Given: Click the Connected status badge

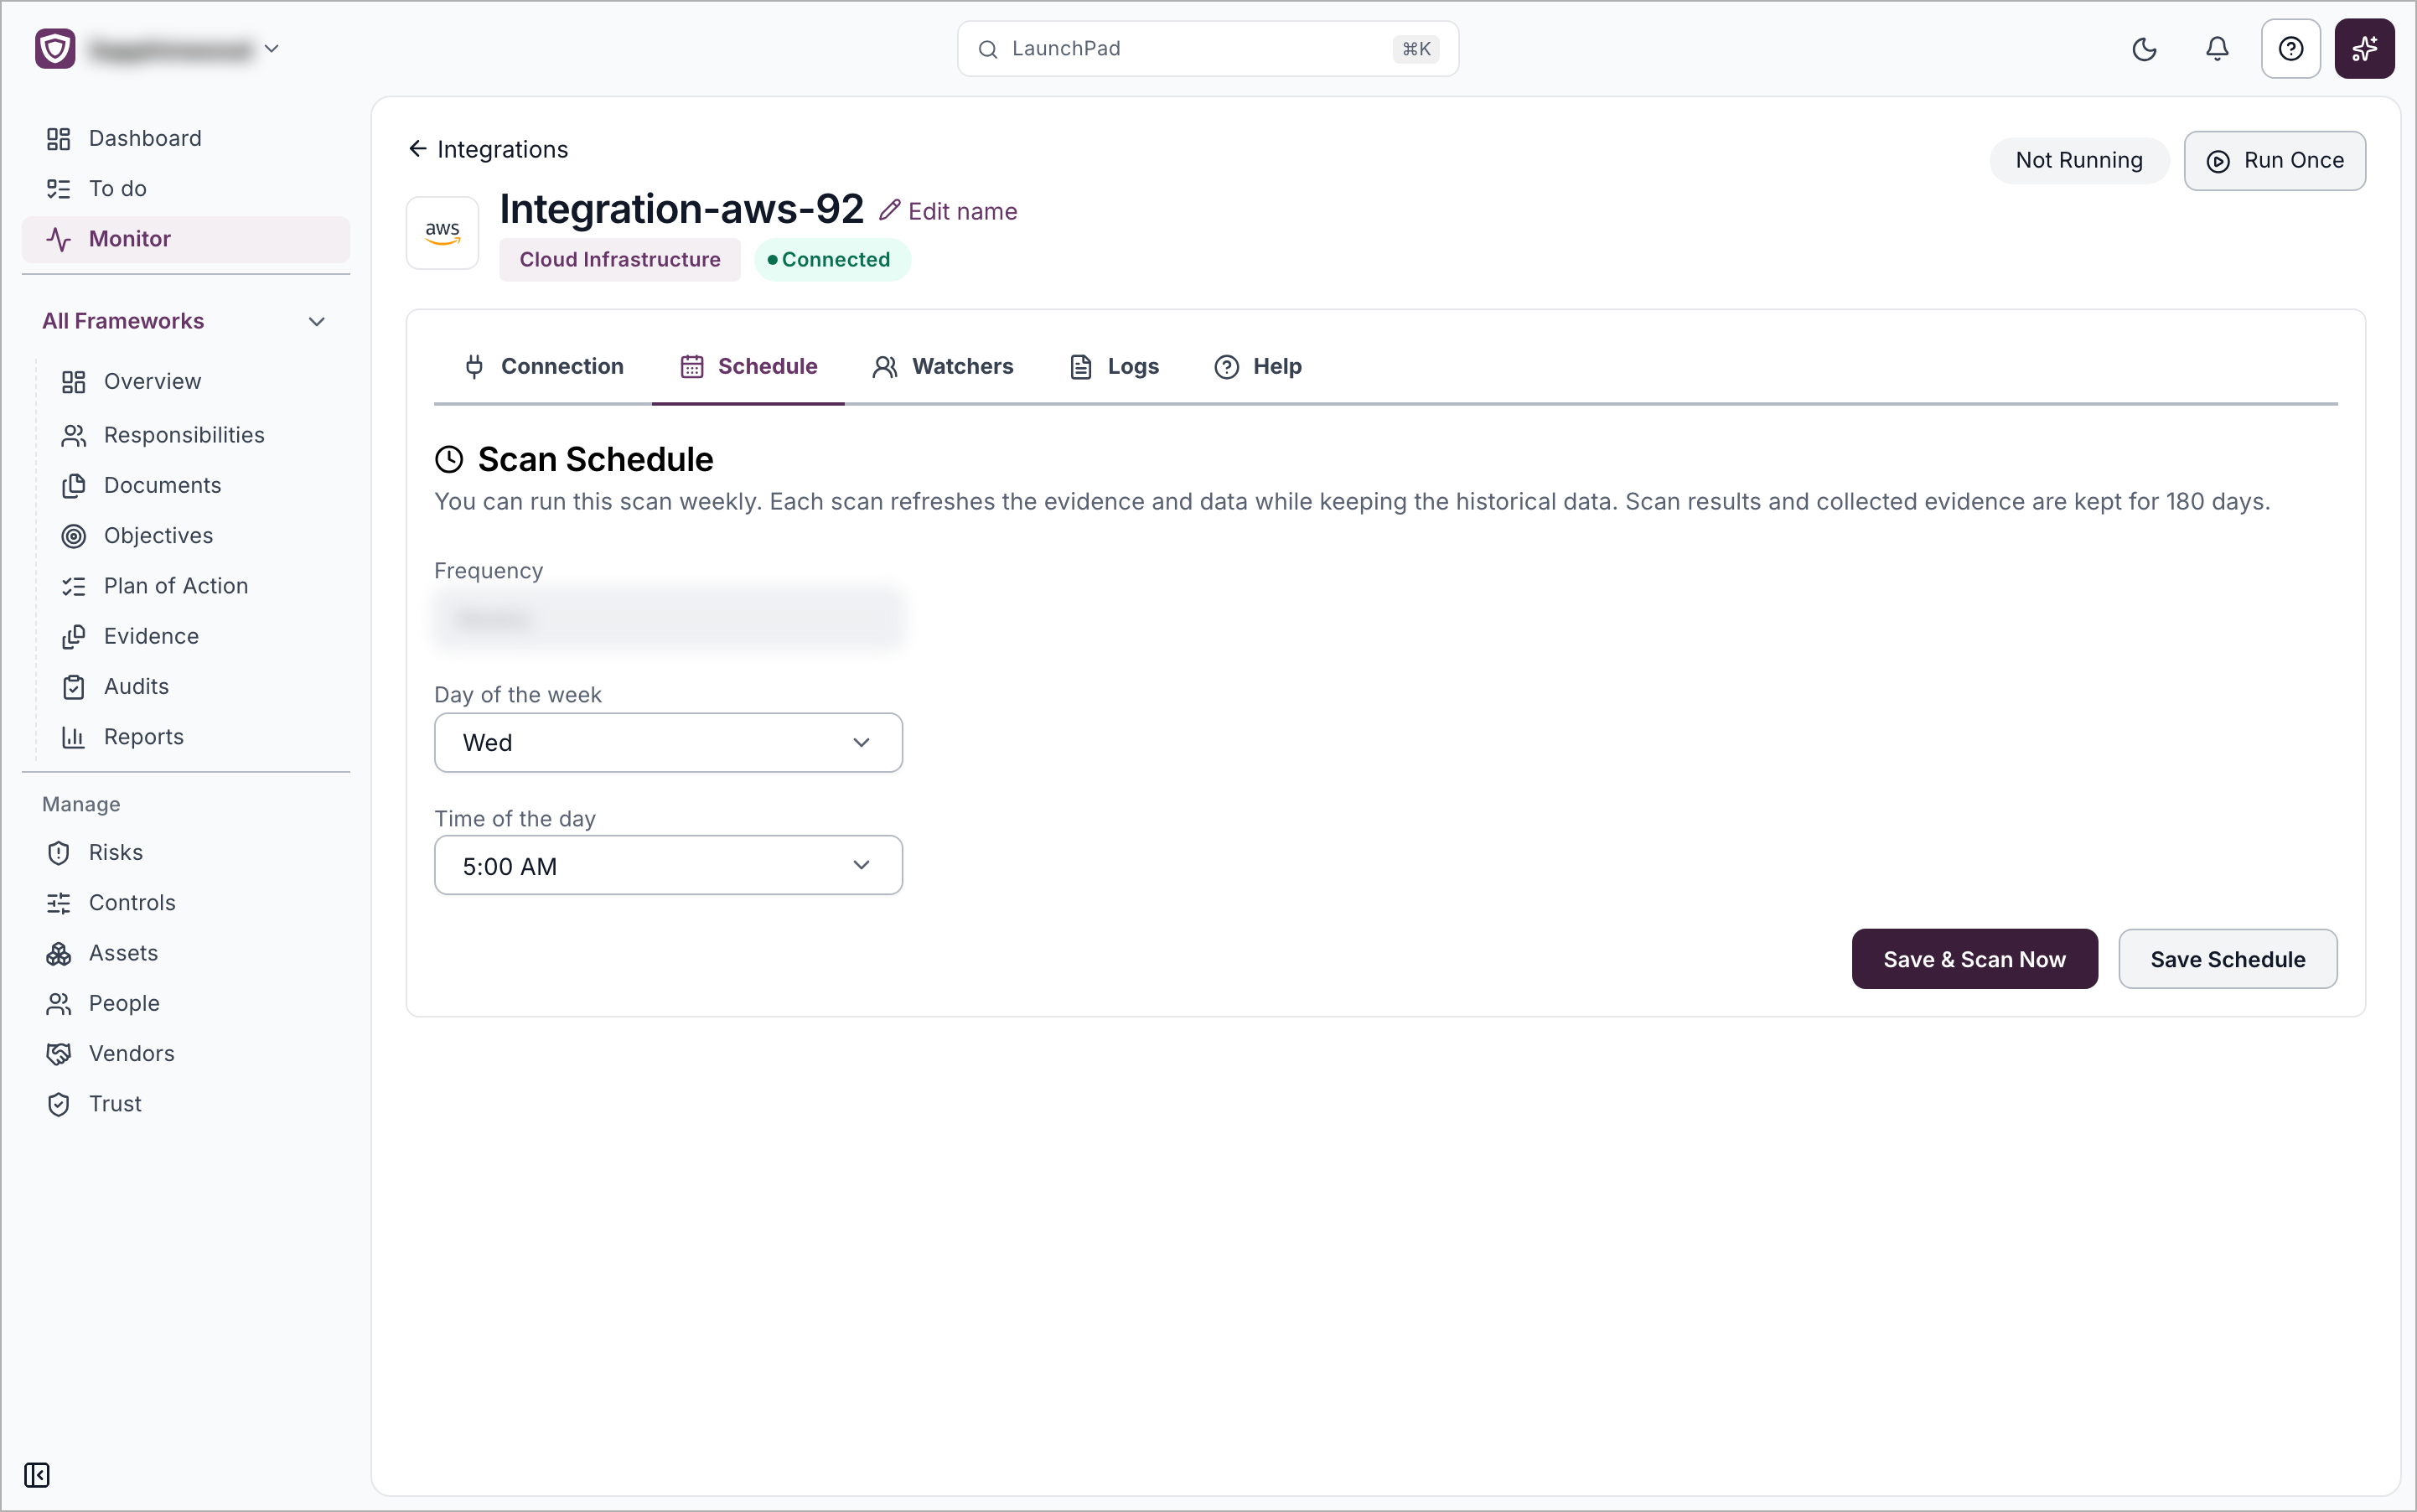Looking at the screenshot, I should coord(832,259).
